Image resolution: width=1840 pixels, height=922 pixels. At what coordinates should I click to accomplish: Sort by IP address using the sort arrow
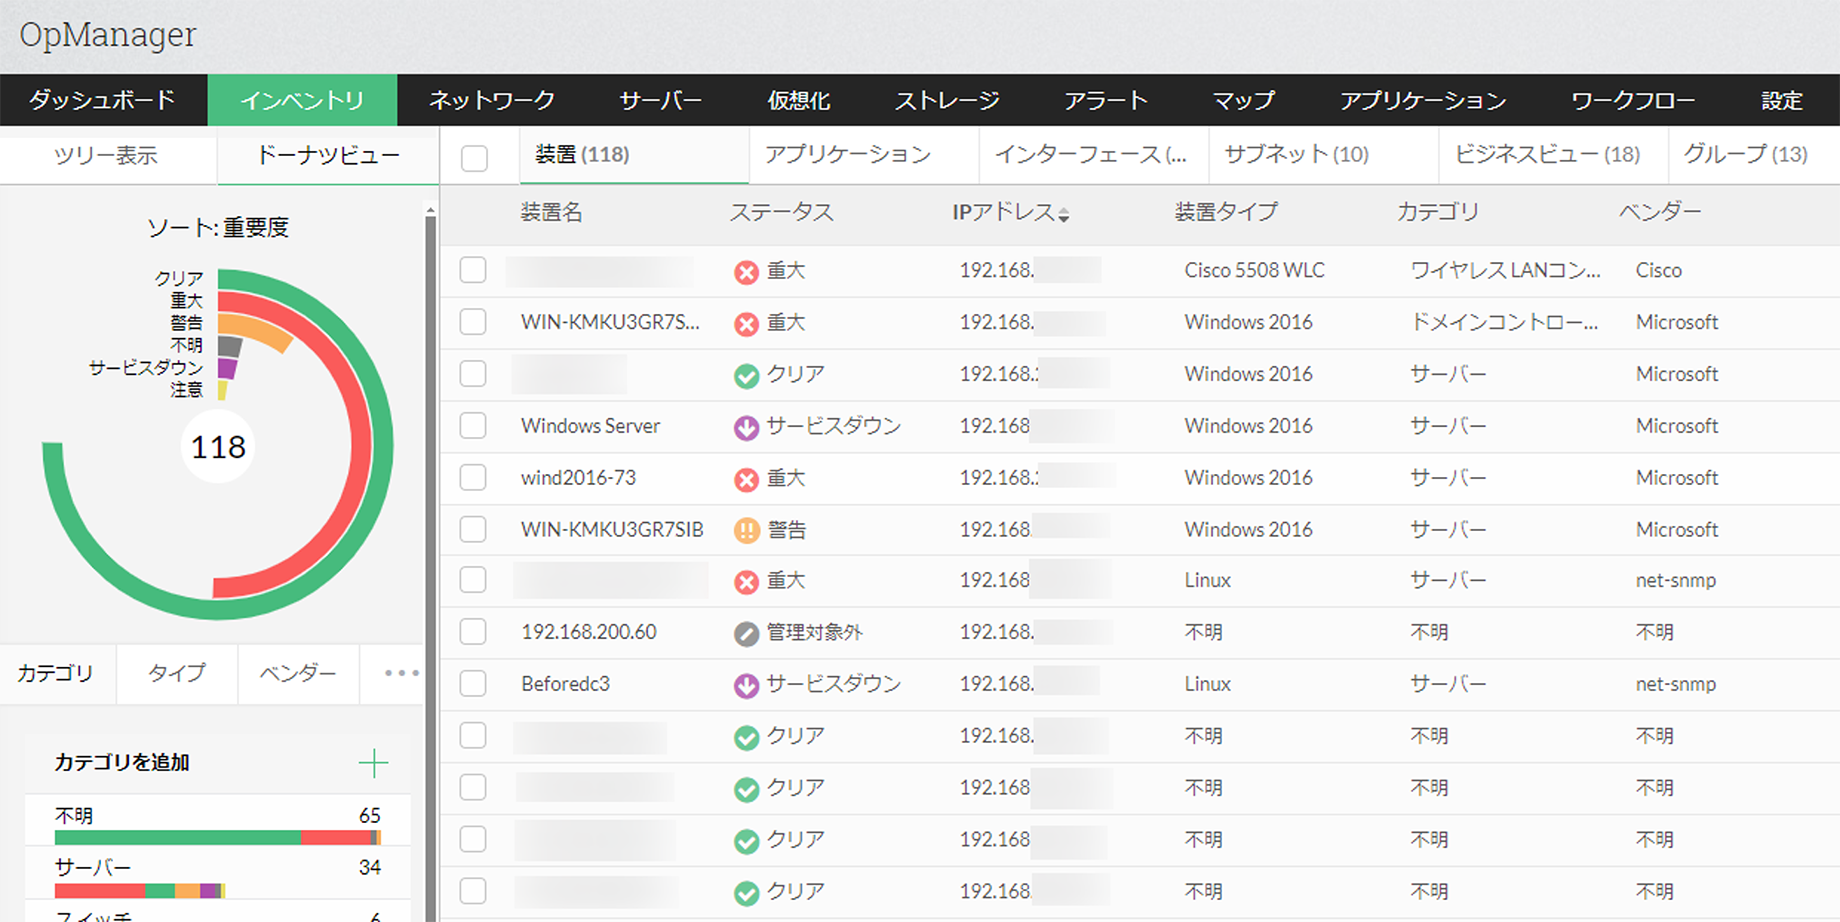1064,215
